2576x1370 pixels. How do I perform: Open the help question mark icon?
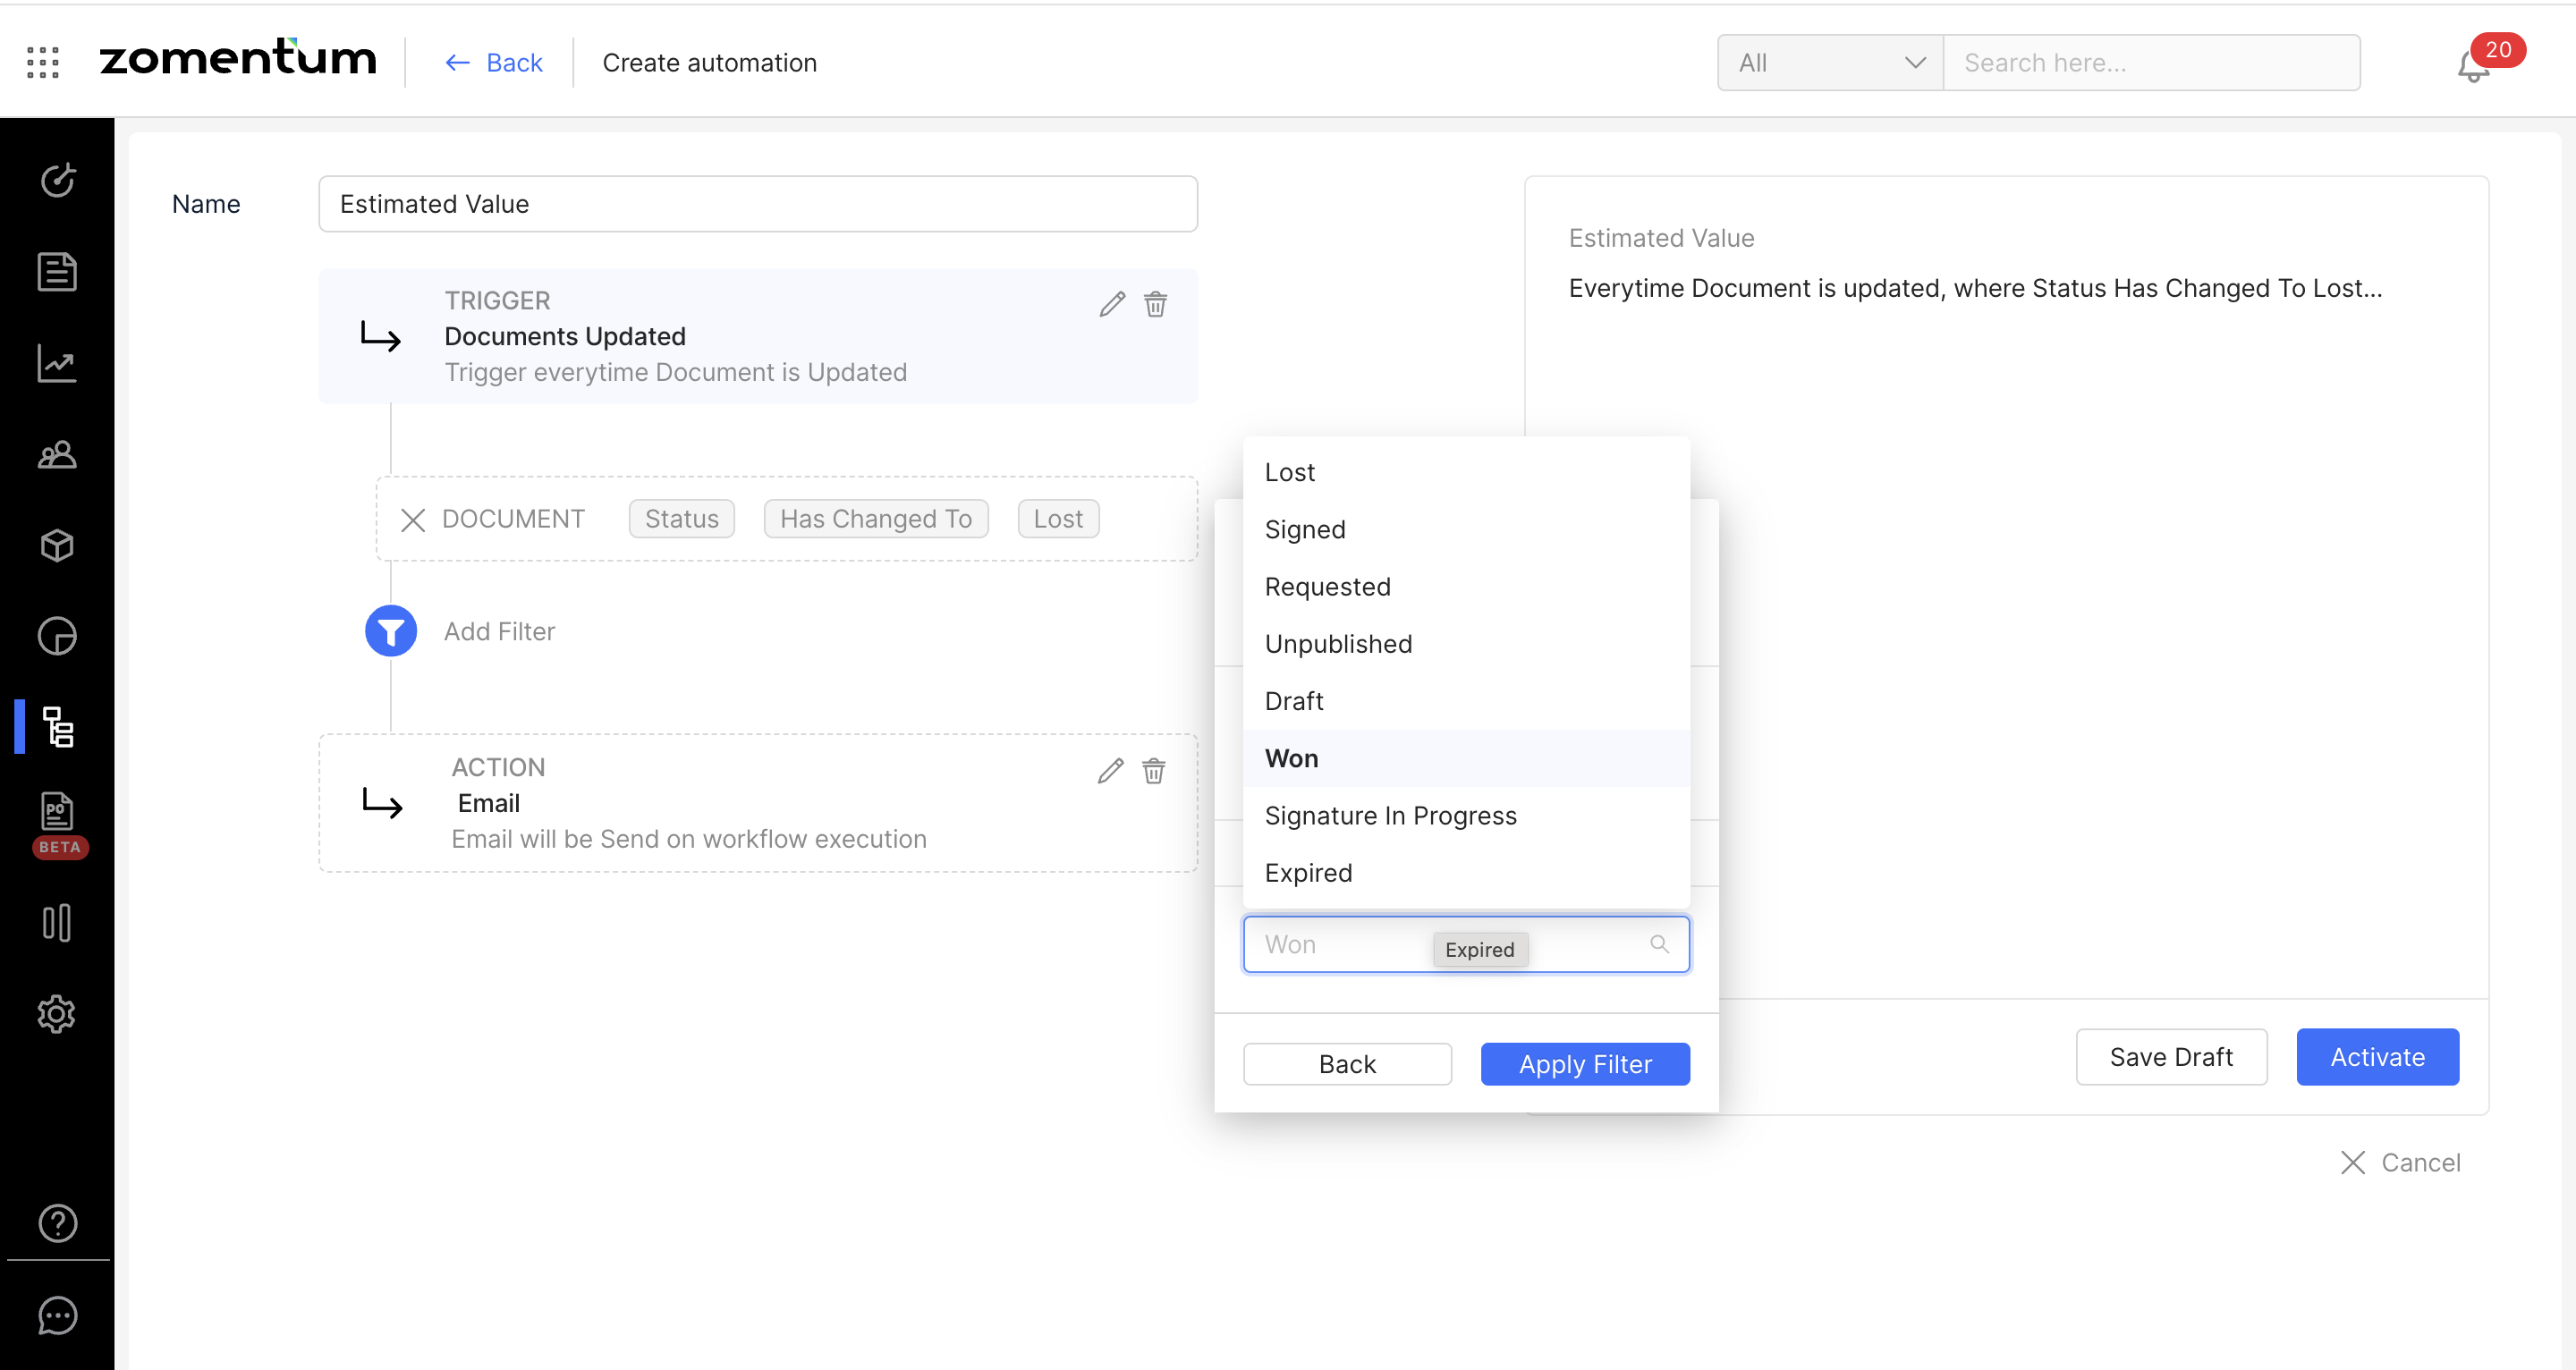click(57, 1223)
